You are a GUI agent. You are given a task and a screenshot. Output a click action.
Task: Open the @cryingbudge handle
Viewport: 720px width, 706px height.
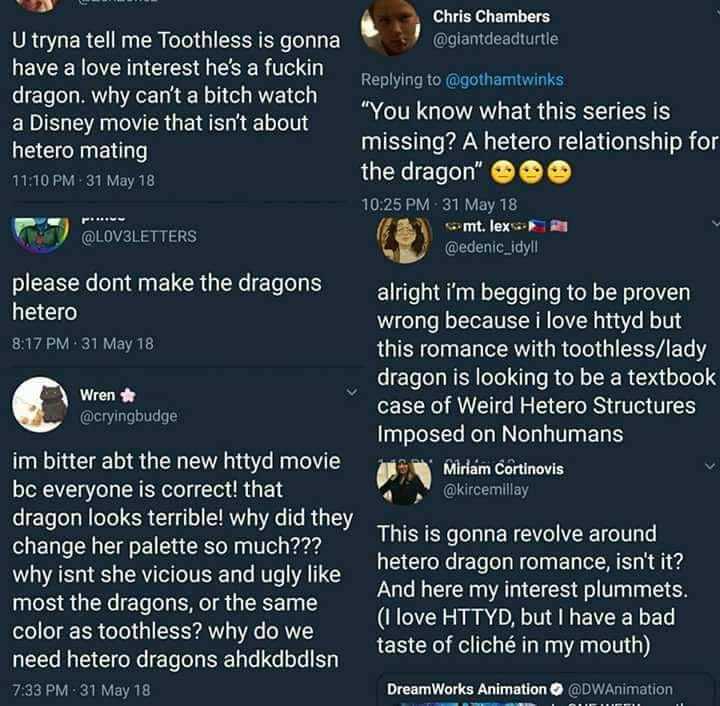(x=130, y=416)
